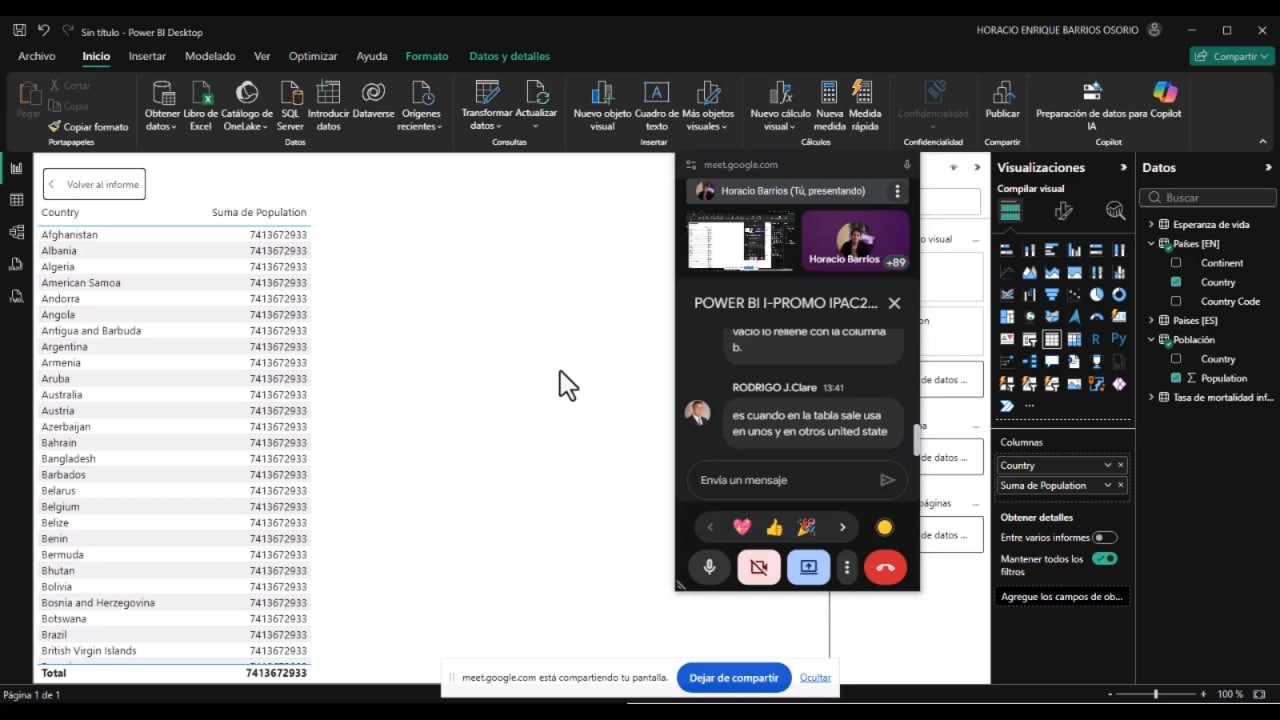Create a Medida rápida
This screenshot has height=720, width=1280.
[x=865, y=107]
